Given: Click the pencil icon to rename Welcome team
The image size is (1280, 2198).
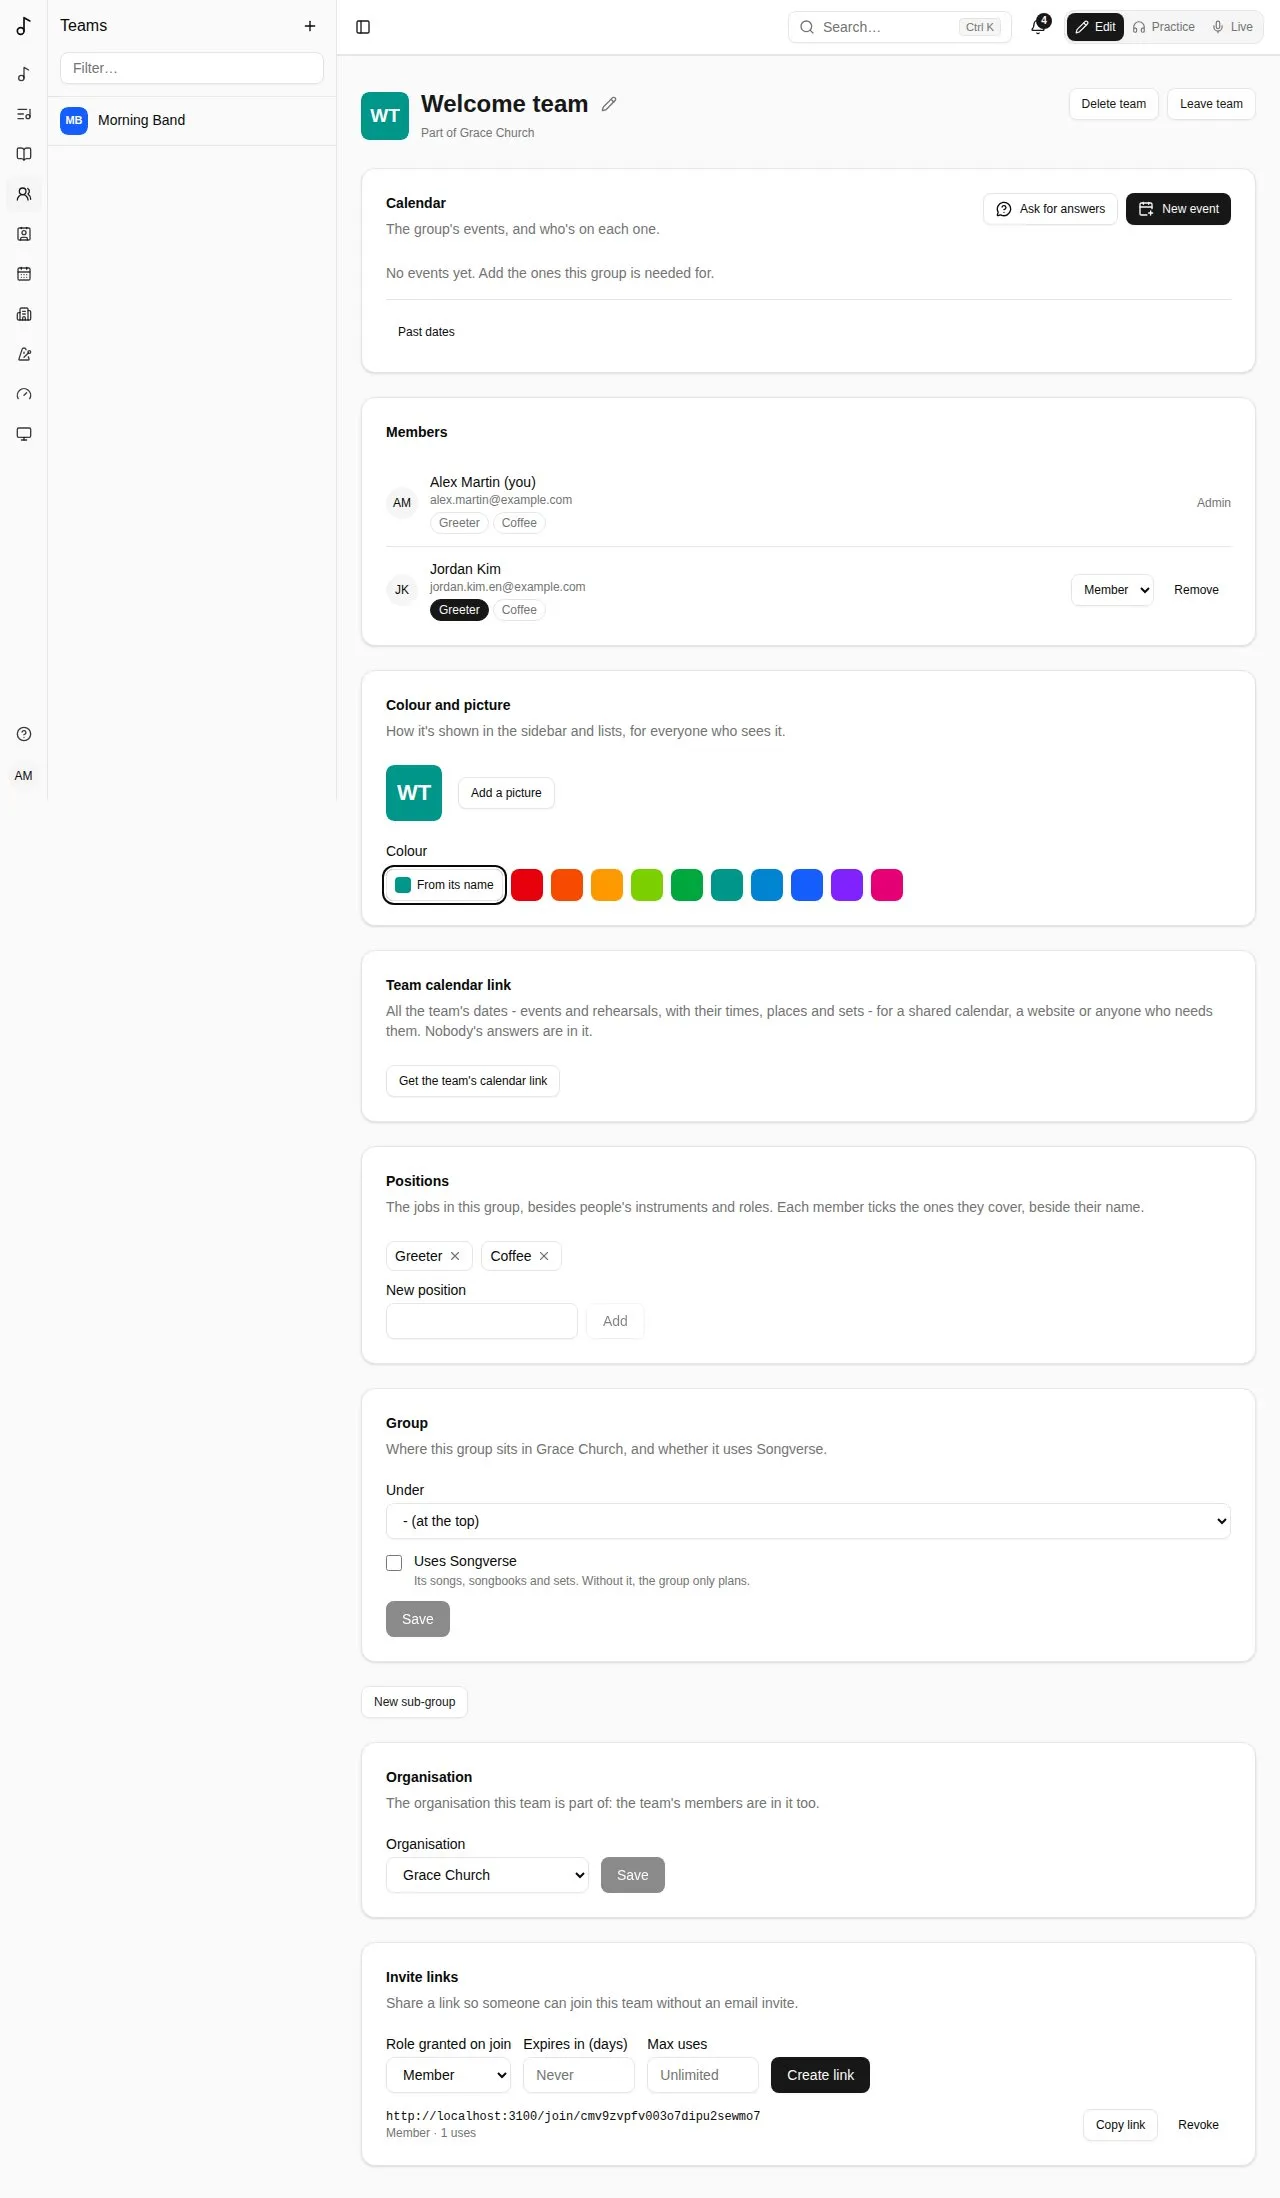Looking at the screenshot, I should point(609,104).
